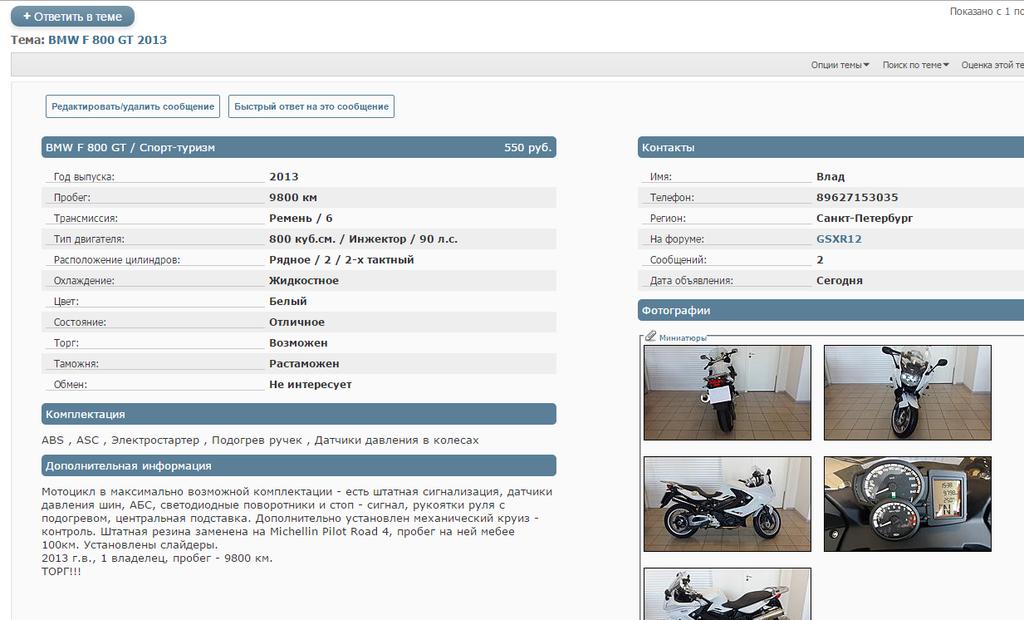Viewport: 1024px width, 620px height.
Task: Click "Быстрый ответ на это сообщение" button
Action: pyautogui.click(x=311, y=106)
